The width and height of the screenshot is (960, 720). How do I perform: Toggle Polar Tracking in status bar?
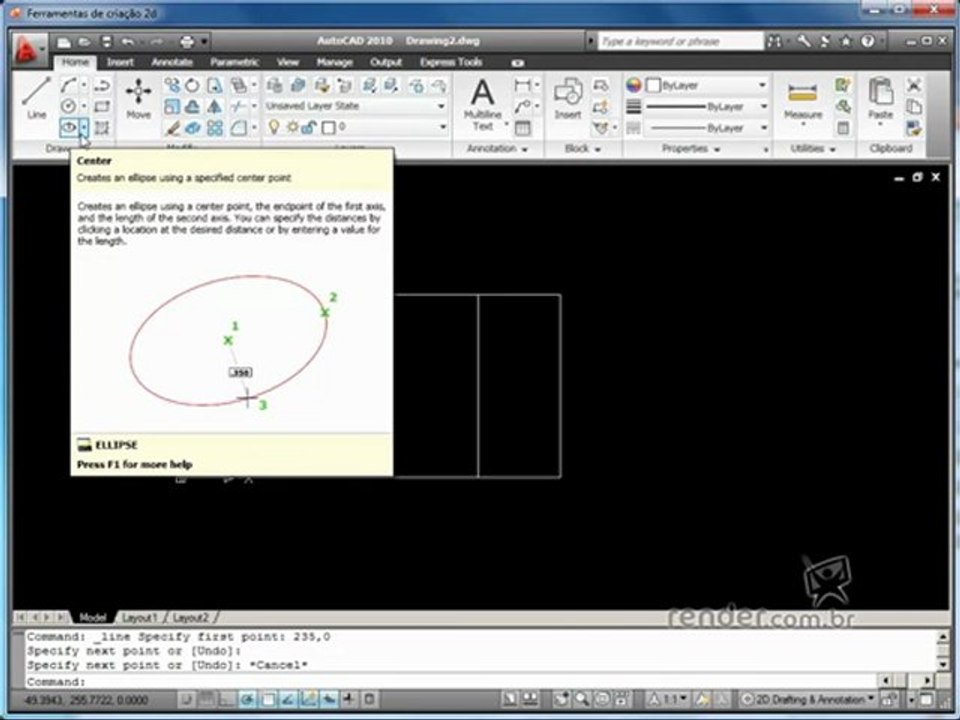pyautogui.click(x=247, y=699)
